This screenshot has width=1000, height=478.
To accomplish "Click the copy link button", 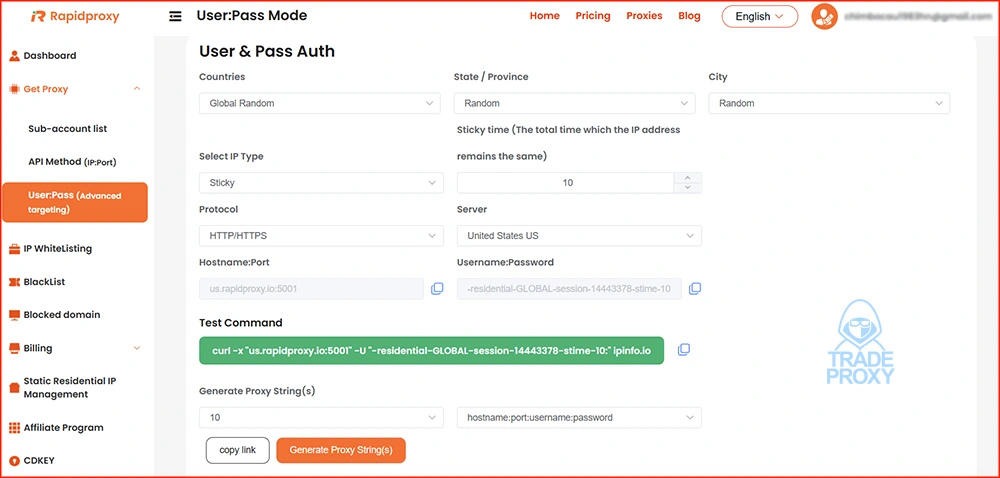I will 237,451.
